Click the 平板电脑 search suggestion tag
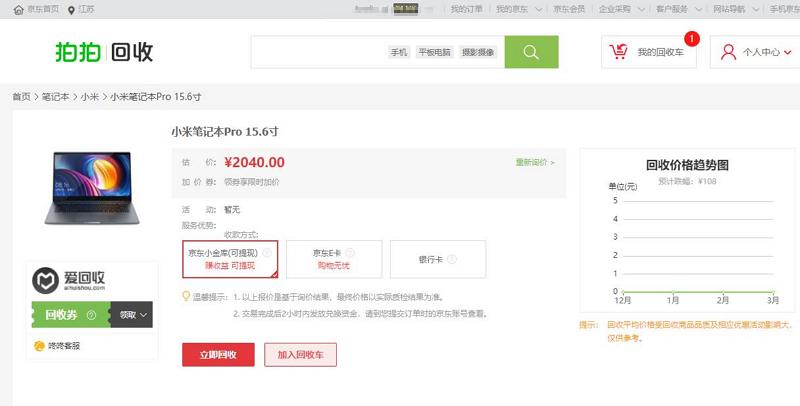This screenshot has width=800, height=406. tap(435, 52)
